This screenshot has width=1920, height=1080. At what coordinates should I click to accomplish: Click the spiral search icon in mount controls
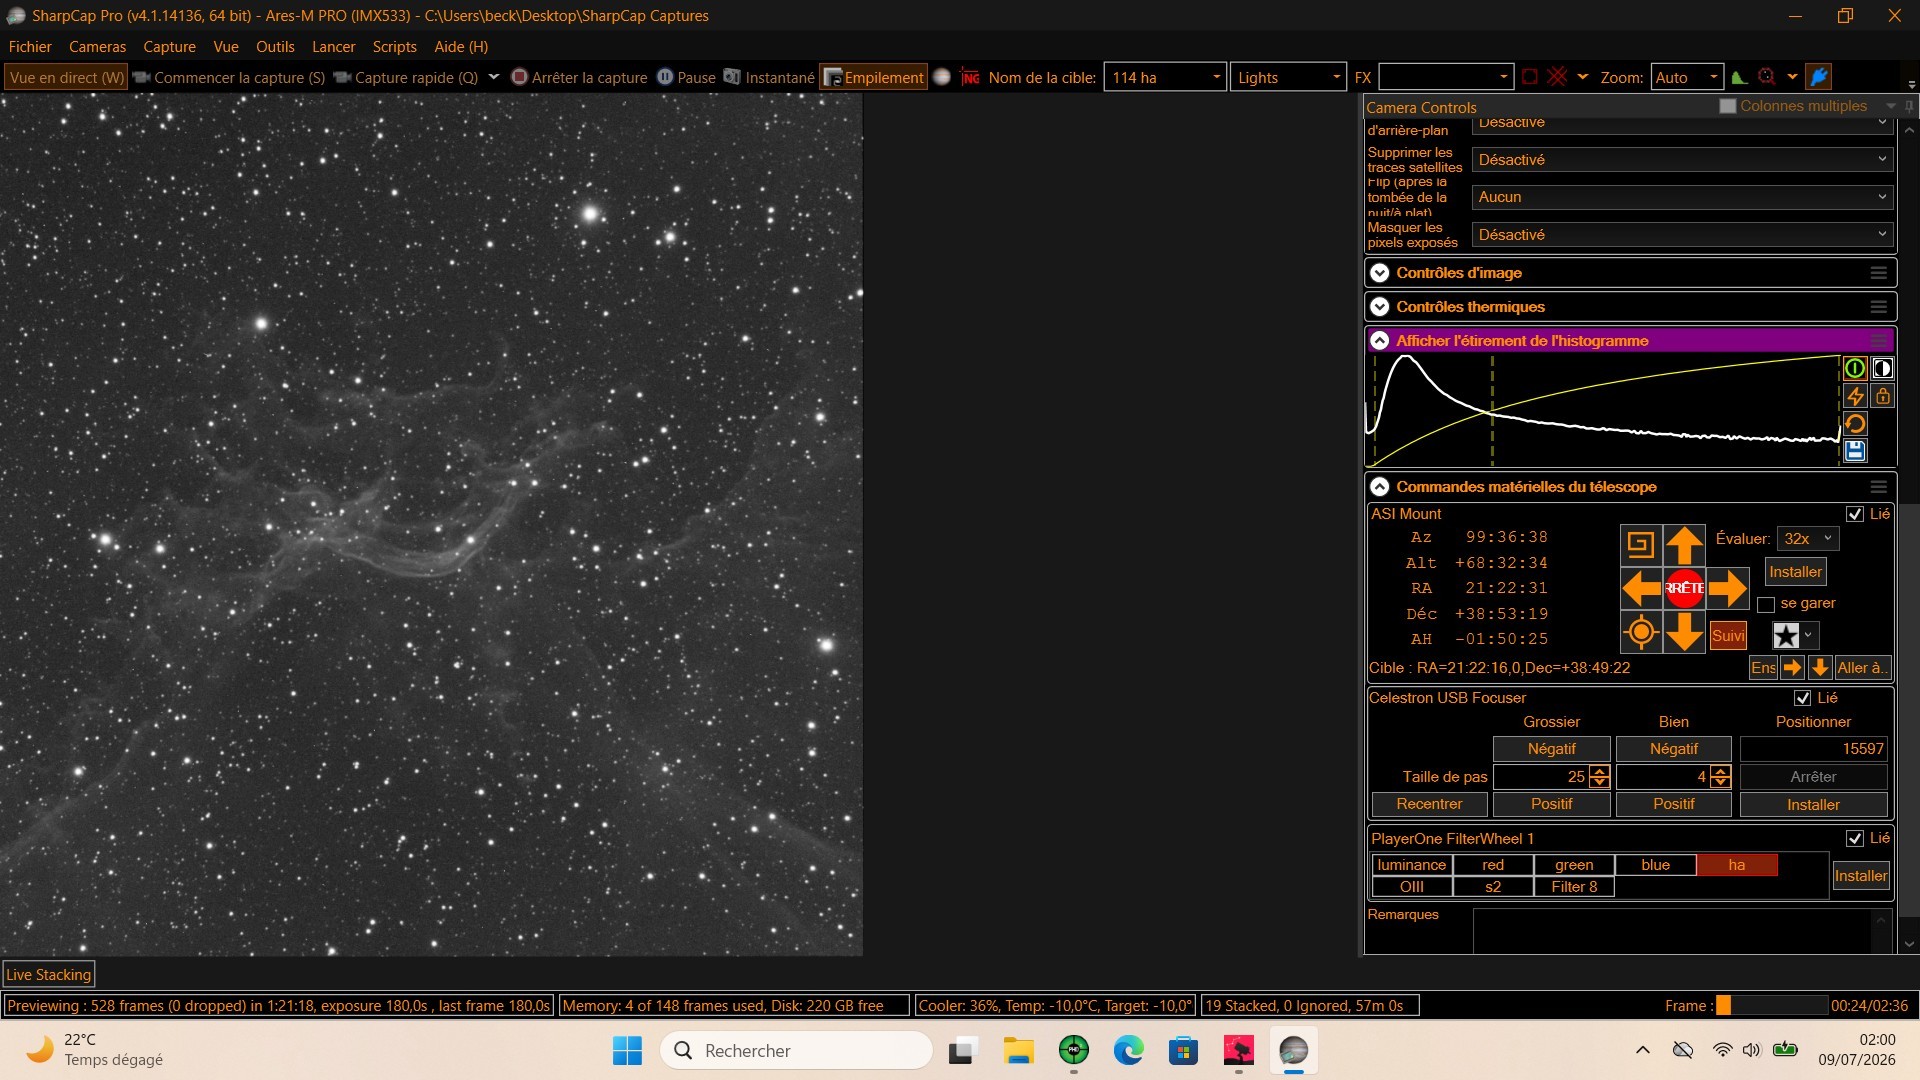click(1641, 545)
